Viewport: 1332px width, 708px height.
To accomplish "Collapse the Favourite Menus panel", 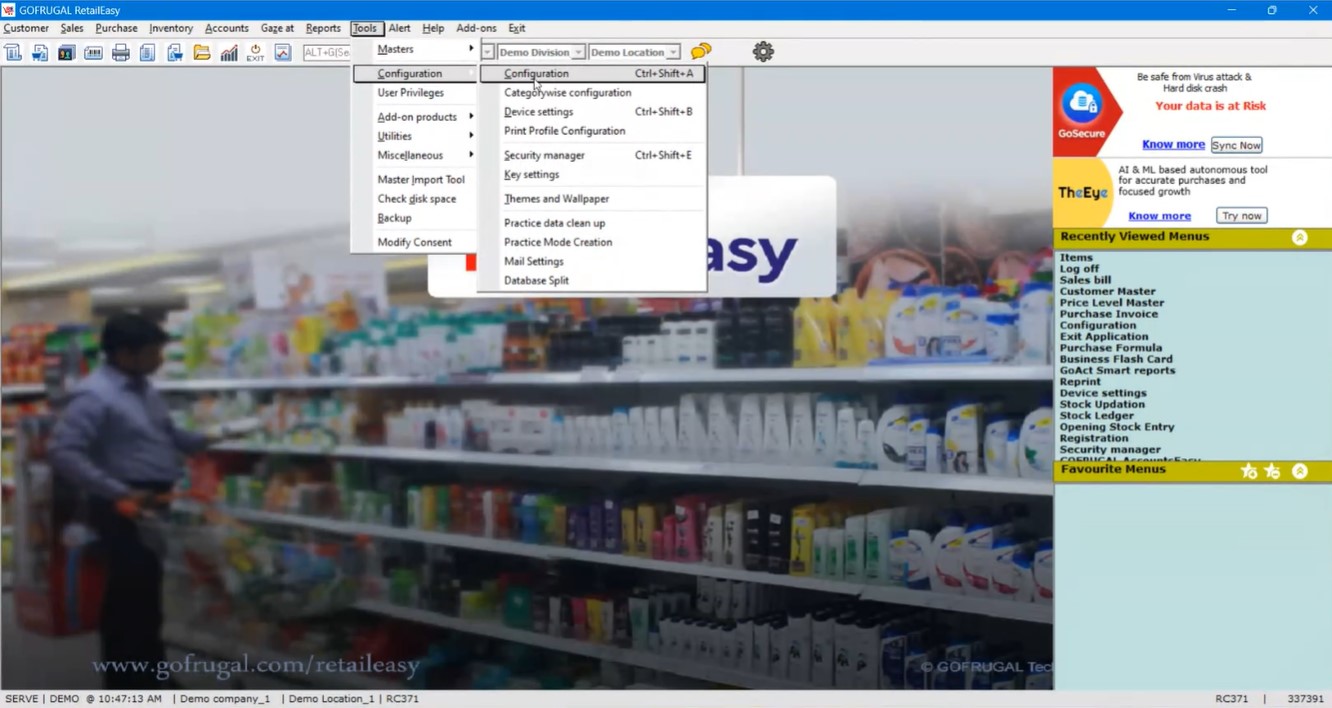I will [x=1299, y=471].
